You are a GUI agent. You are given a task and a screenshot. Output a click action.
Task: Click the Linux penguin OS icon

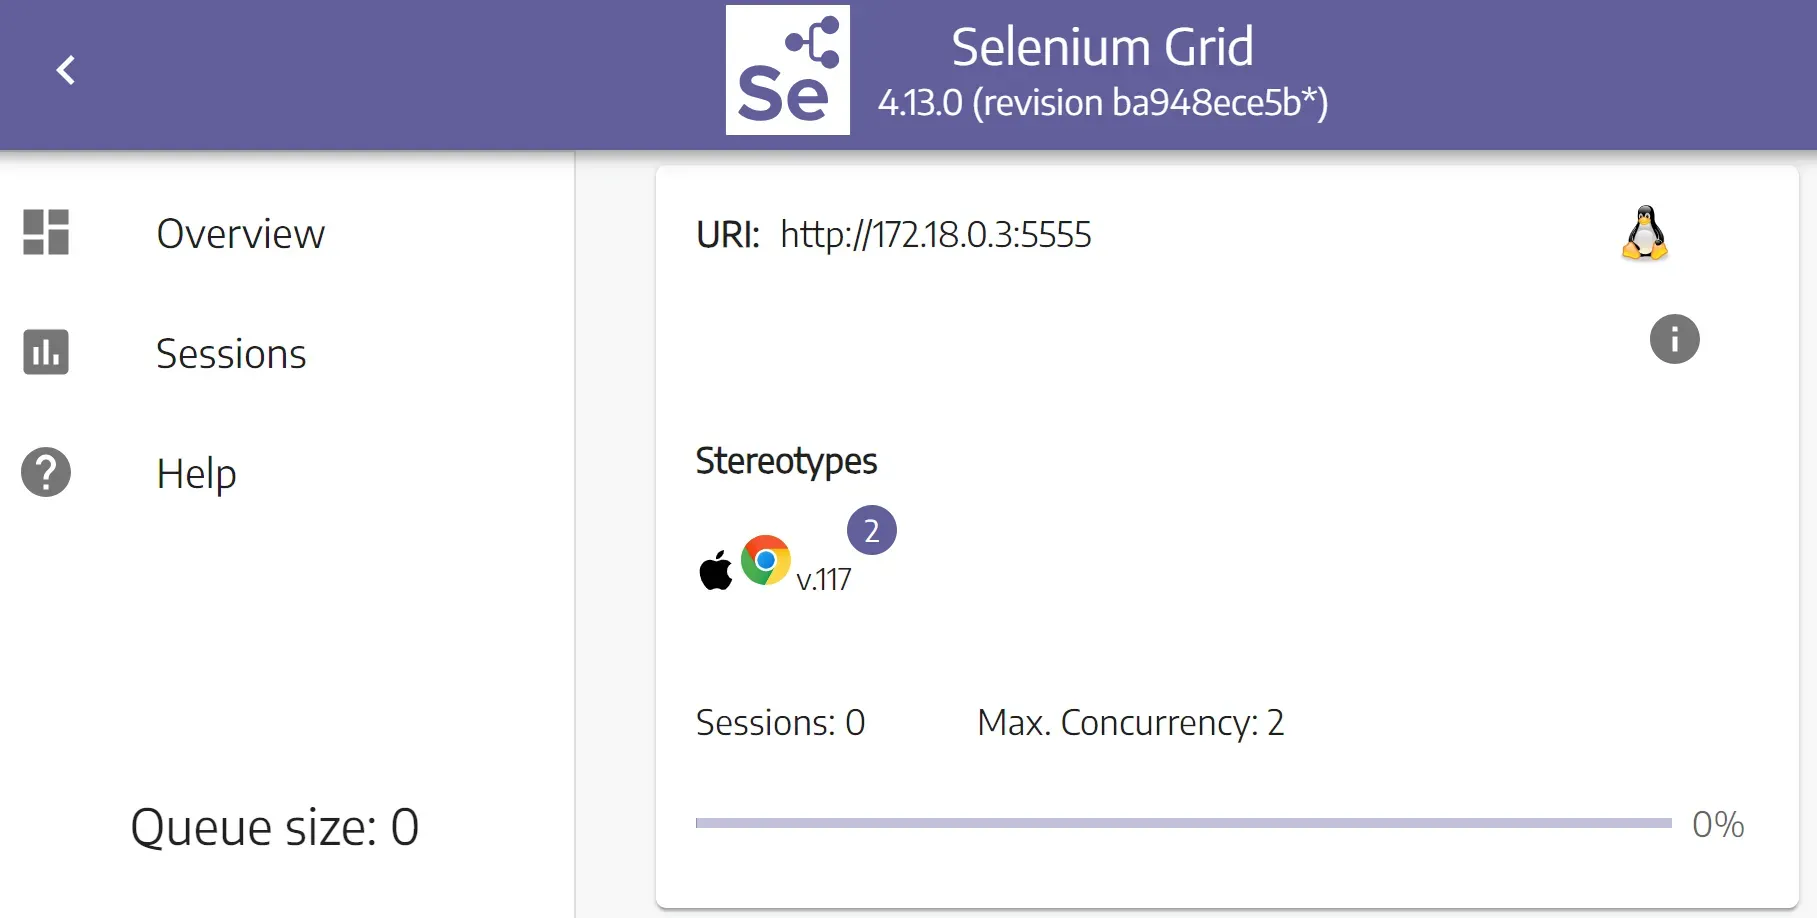coord(1645,234)
